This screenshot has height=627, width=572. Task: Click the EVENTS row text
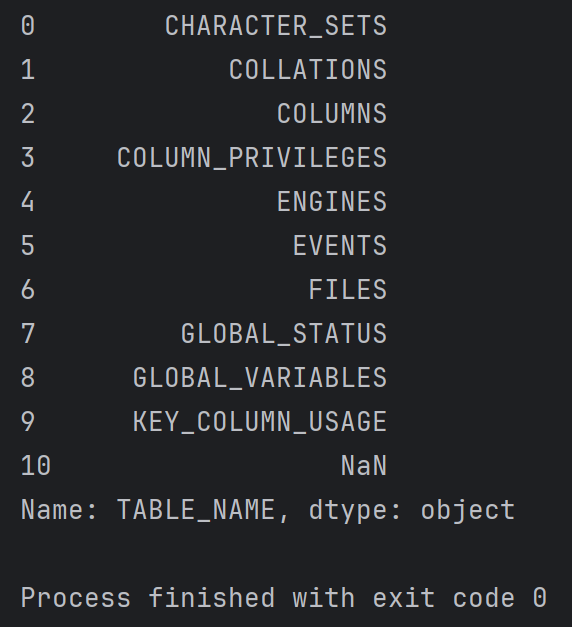click(340, 246)
